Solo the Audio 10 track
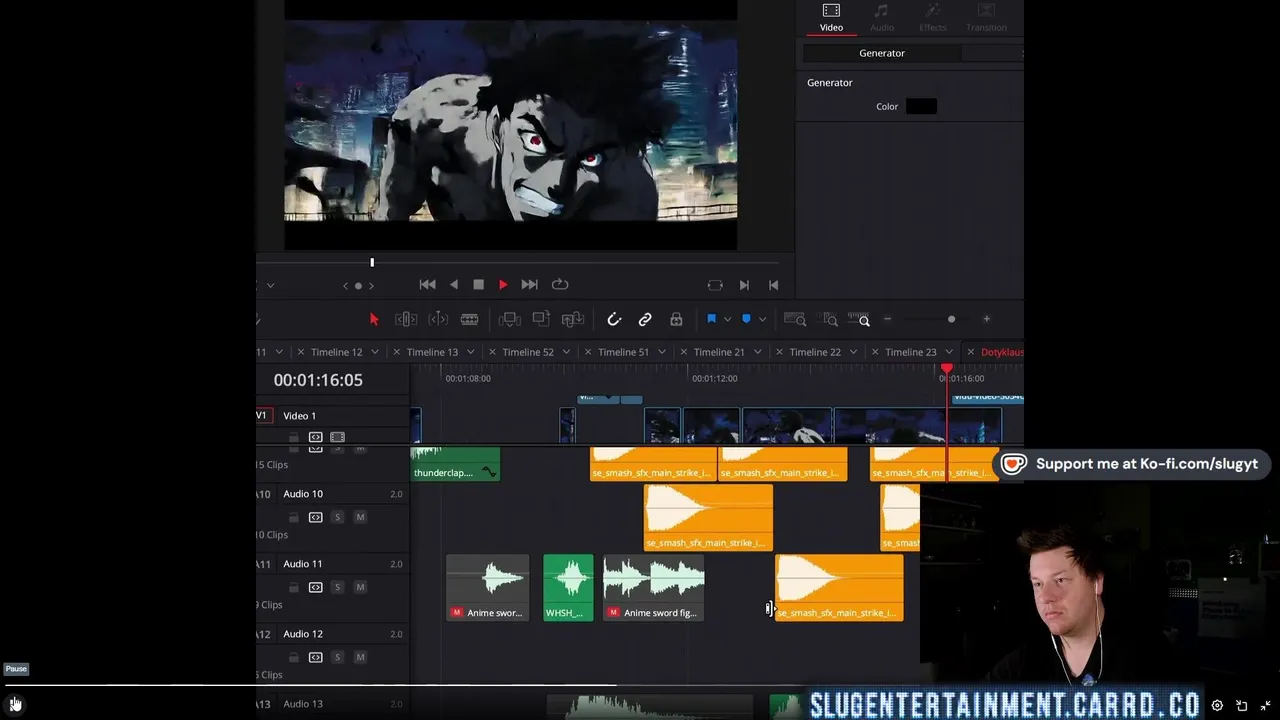 pos(337,517)
